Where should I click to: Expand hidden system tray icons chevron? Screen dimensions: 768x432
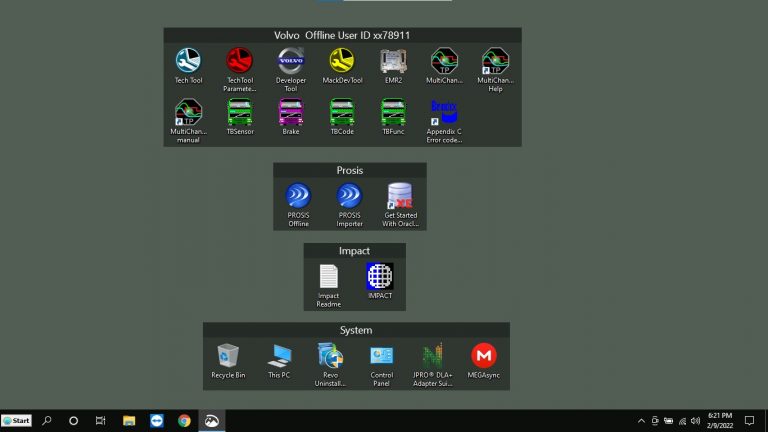point(641,421)
